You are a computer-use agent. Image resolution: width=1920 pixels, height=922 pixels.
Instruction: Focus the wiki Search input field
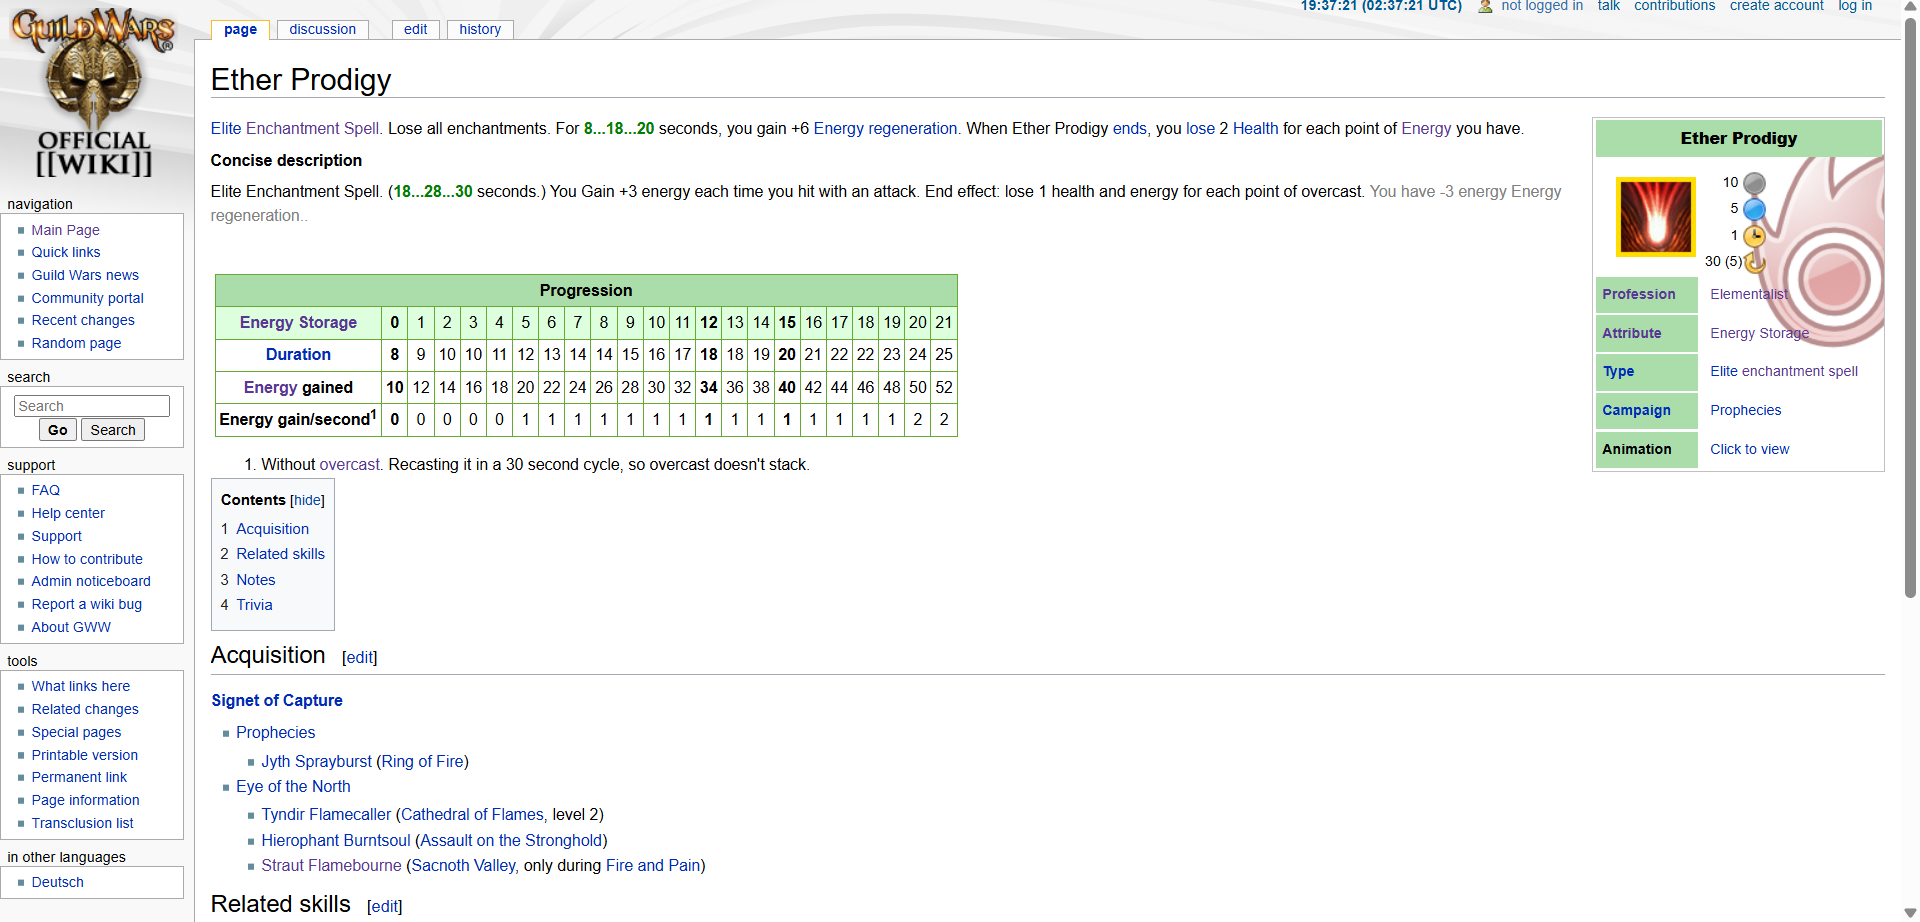click(x=92, y=406)
